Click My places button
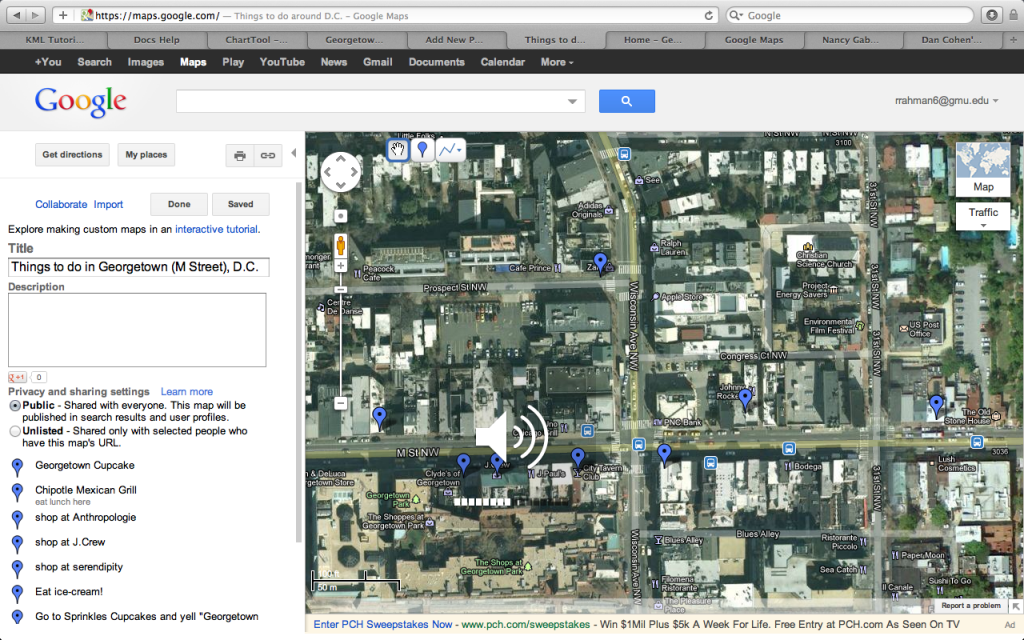The width and height of the screenshot is (1024, 640). pyautogui.click(x=146, y=155)
